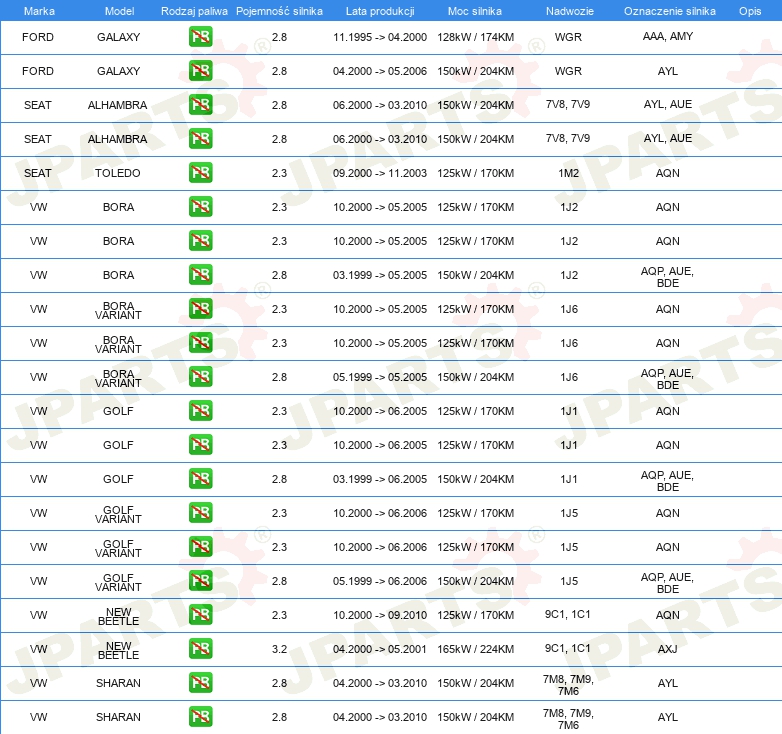782x734 pixels.
Task: Click fuel icon in New Beetle 2.3 row
Action: point(200,615)
